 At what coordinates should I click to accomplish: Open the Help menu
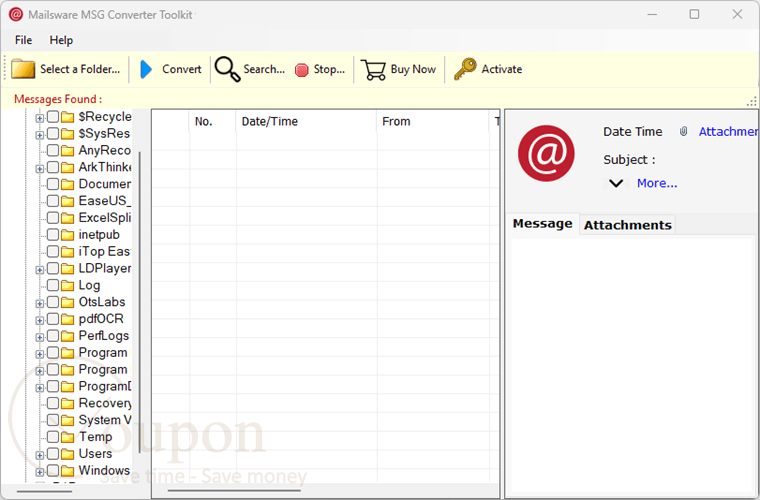point(61,40)
